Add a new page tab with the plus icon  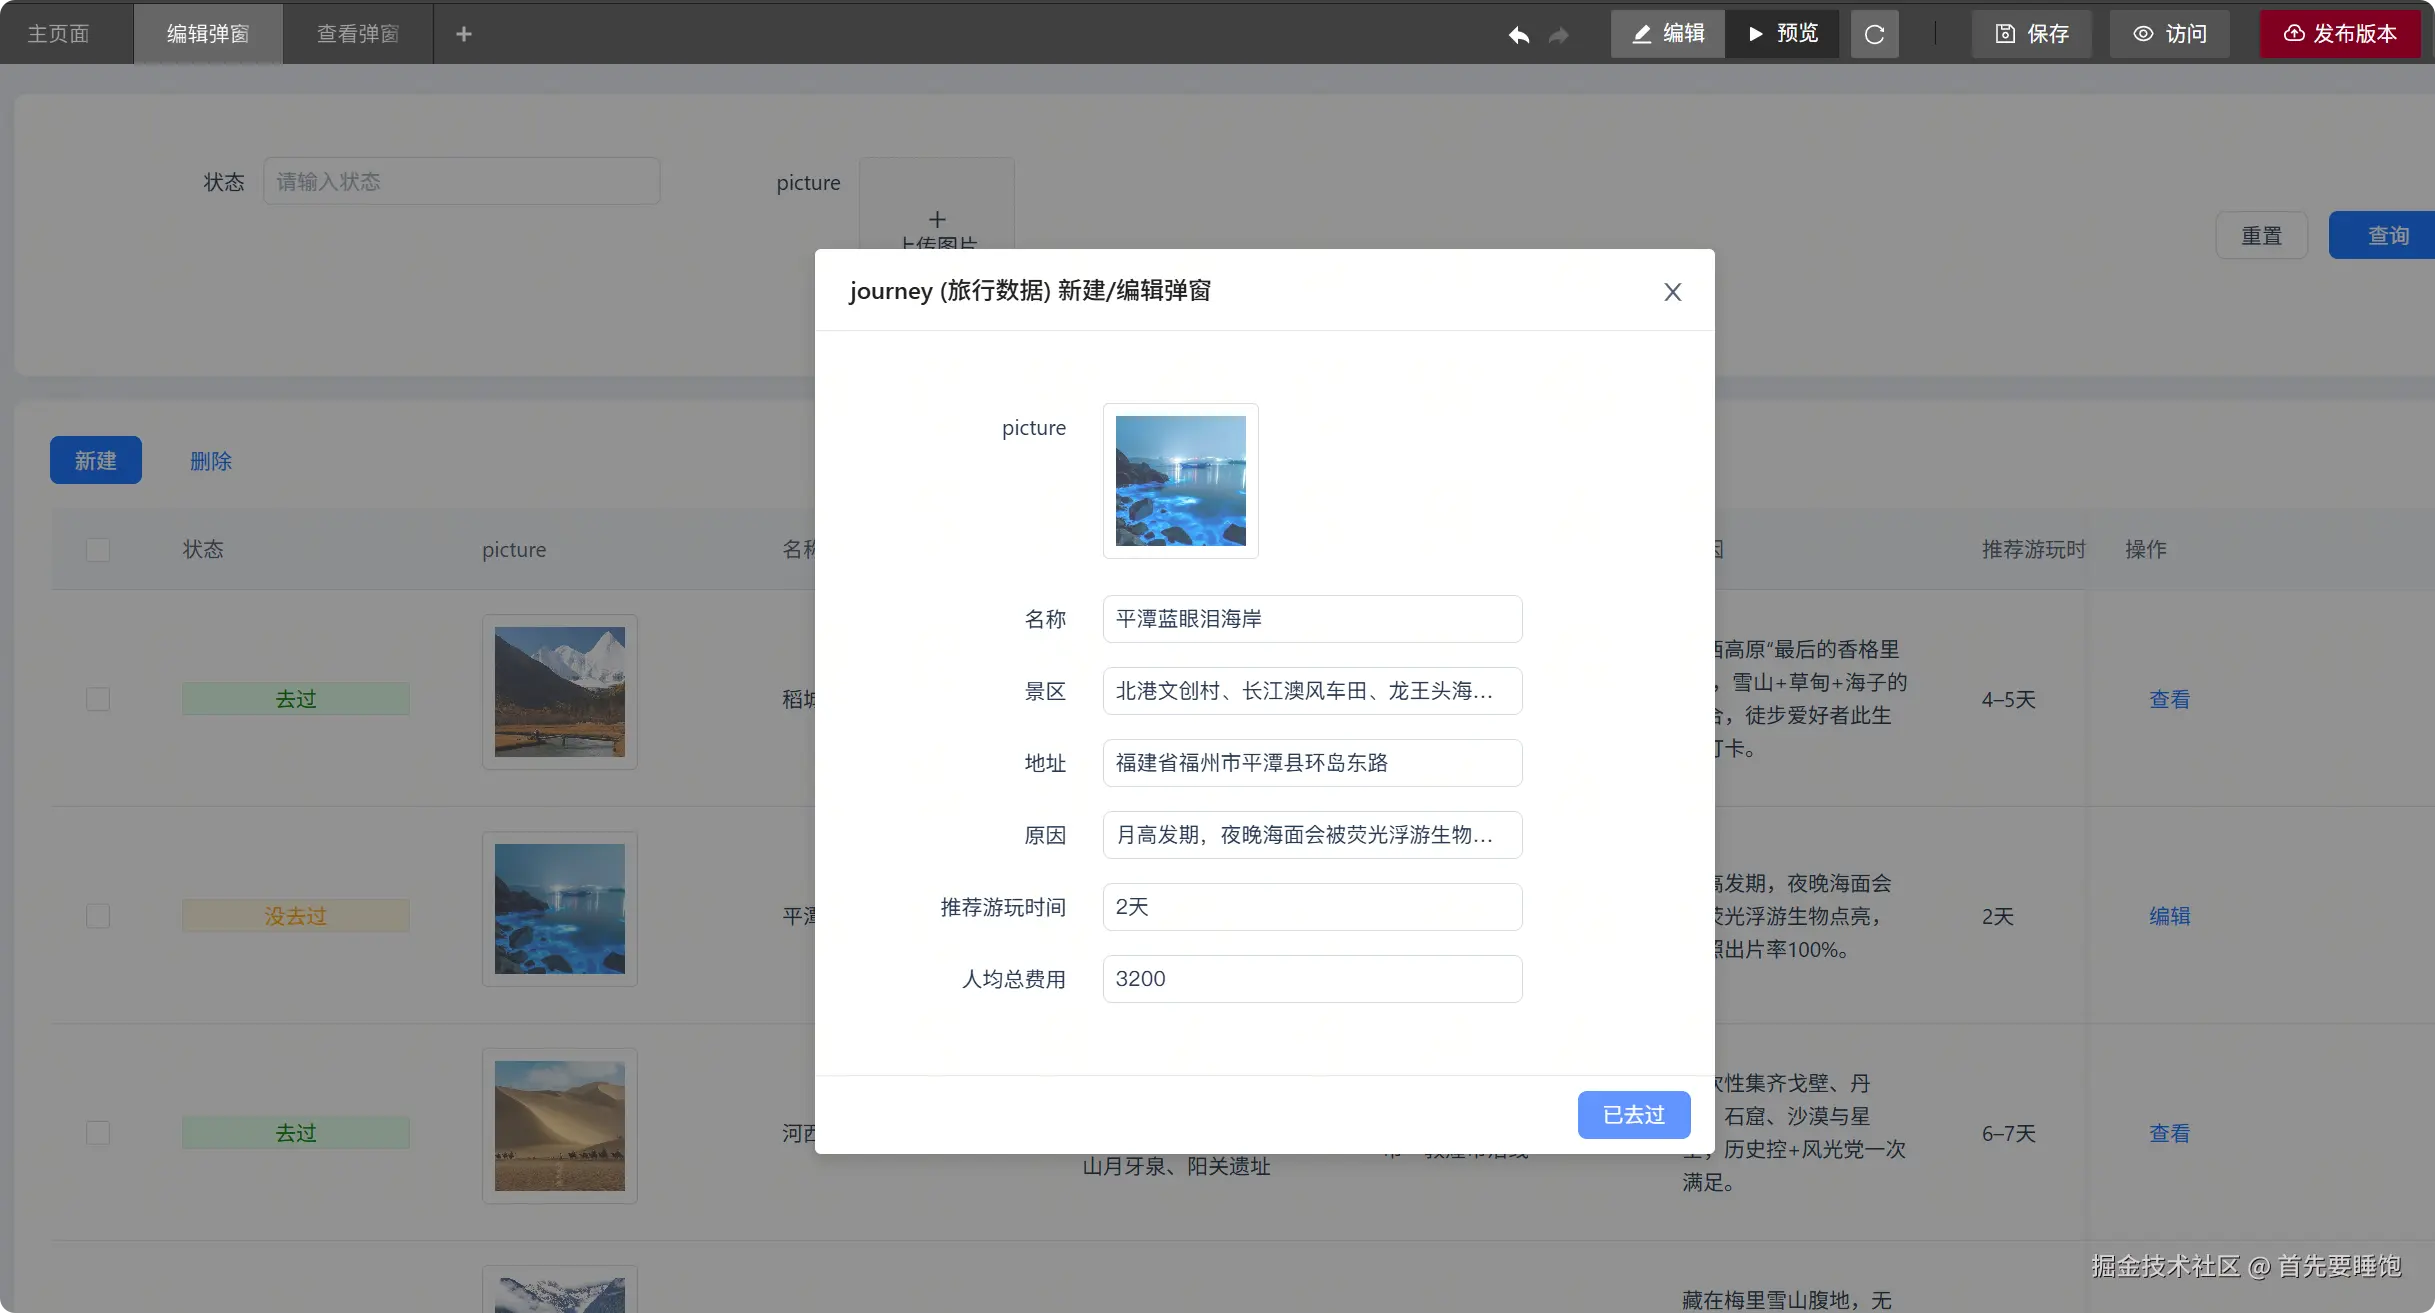pyautogui.click(x=463, y=34)
